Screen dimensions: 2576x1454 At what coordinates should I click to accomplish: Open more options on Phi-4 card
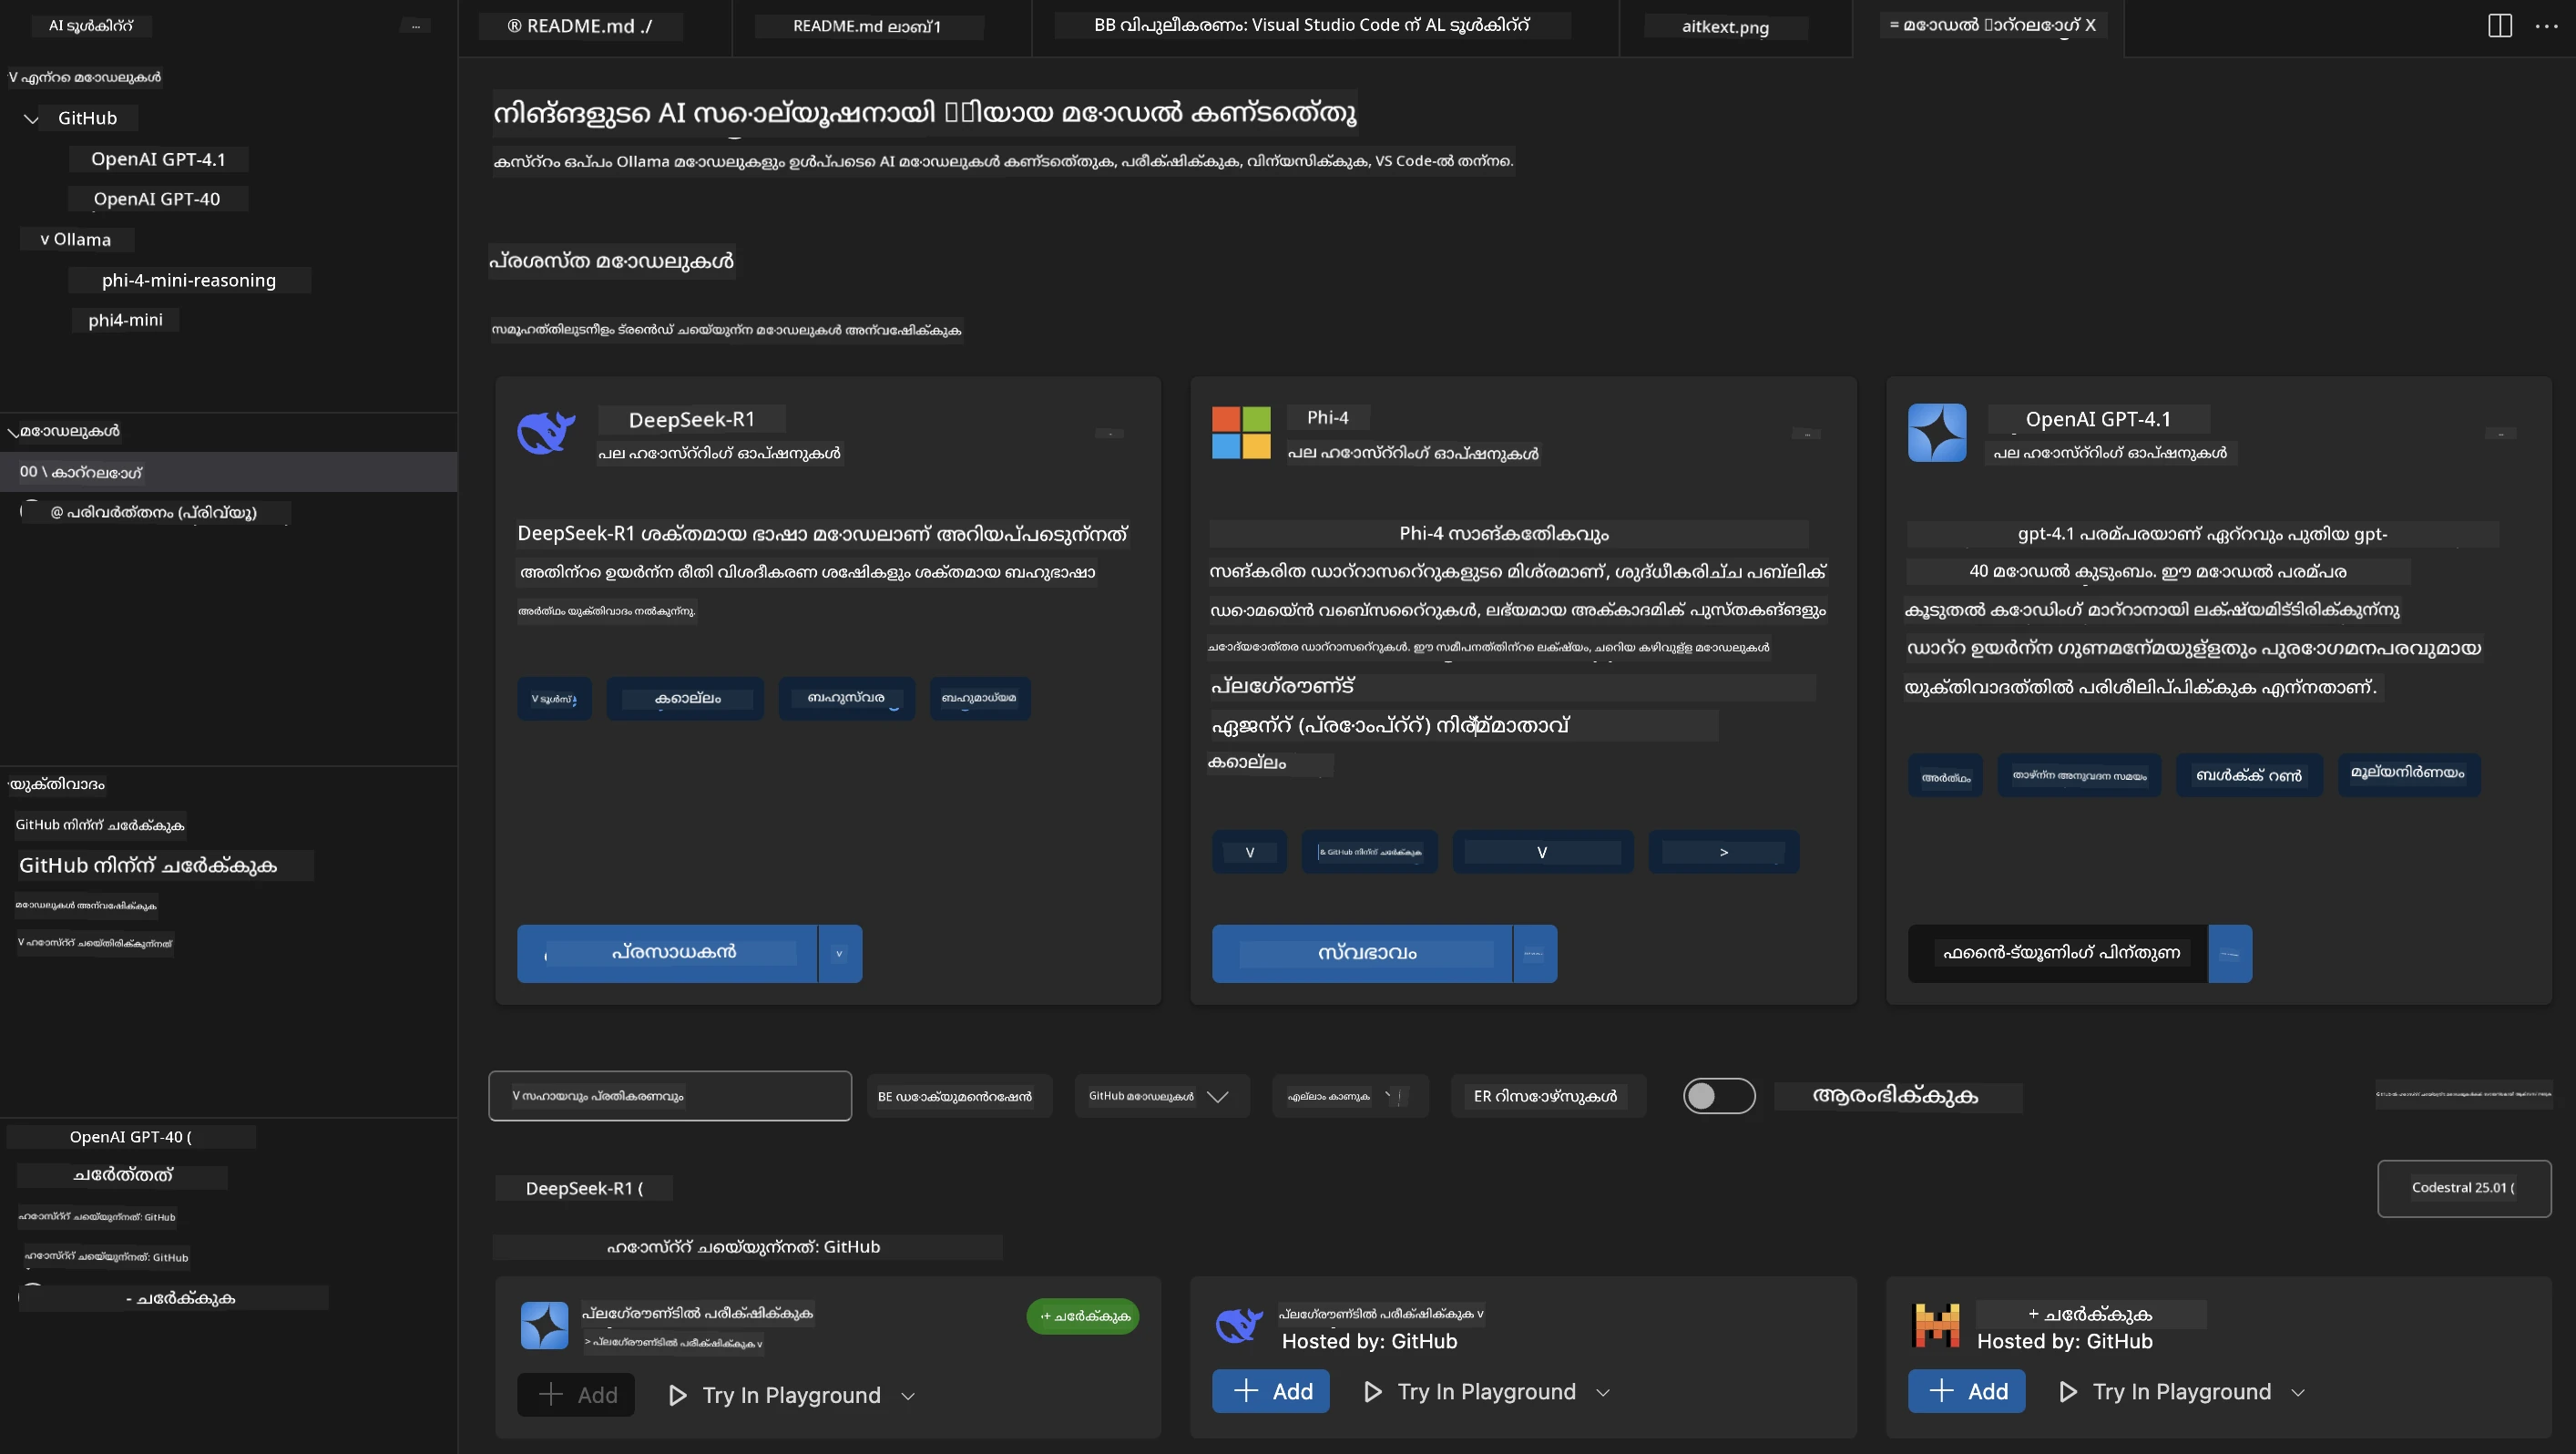(x=1806, y=434)
